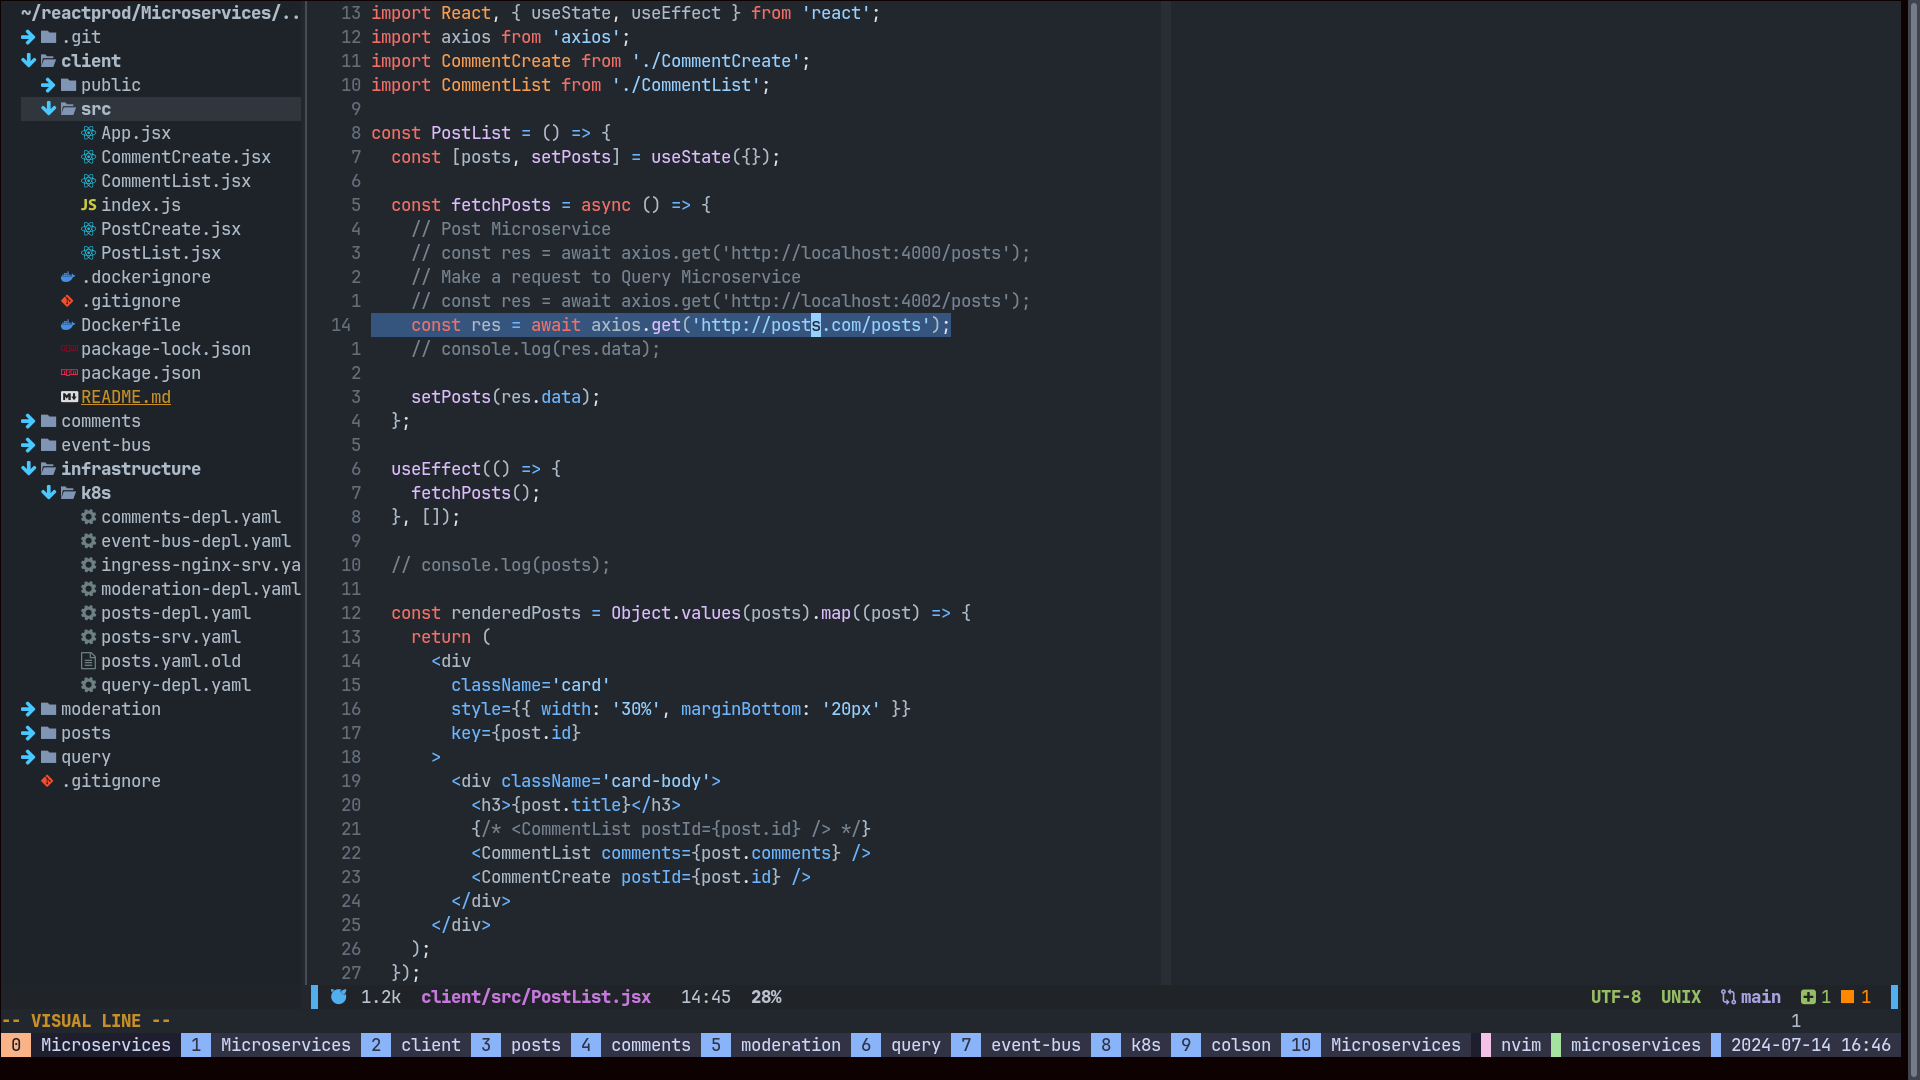This screenshot has width=1920, height=1080.
Task: Click the document icon beside posts.yaml.old
Action: pos(89,661)
